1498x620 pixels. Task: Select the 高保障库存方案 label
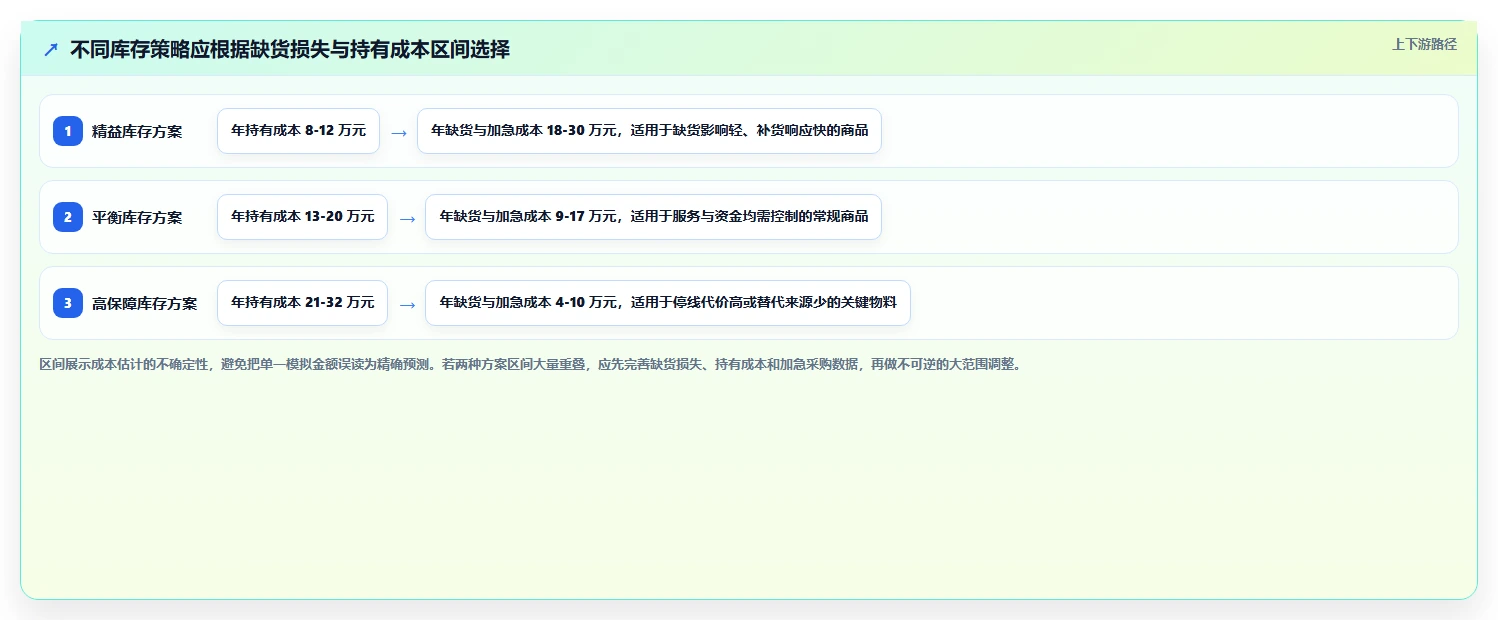[x=145, y=303]
